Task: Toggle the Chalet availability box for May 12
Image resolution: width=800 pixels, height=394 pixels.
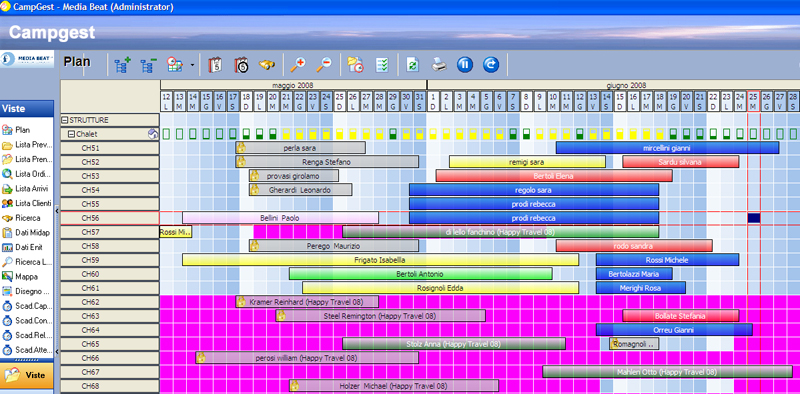Action: [166, 134]
